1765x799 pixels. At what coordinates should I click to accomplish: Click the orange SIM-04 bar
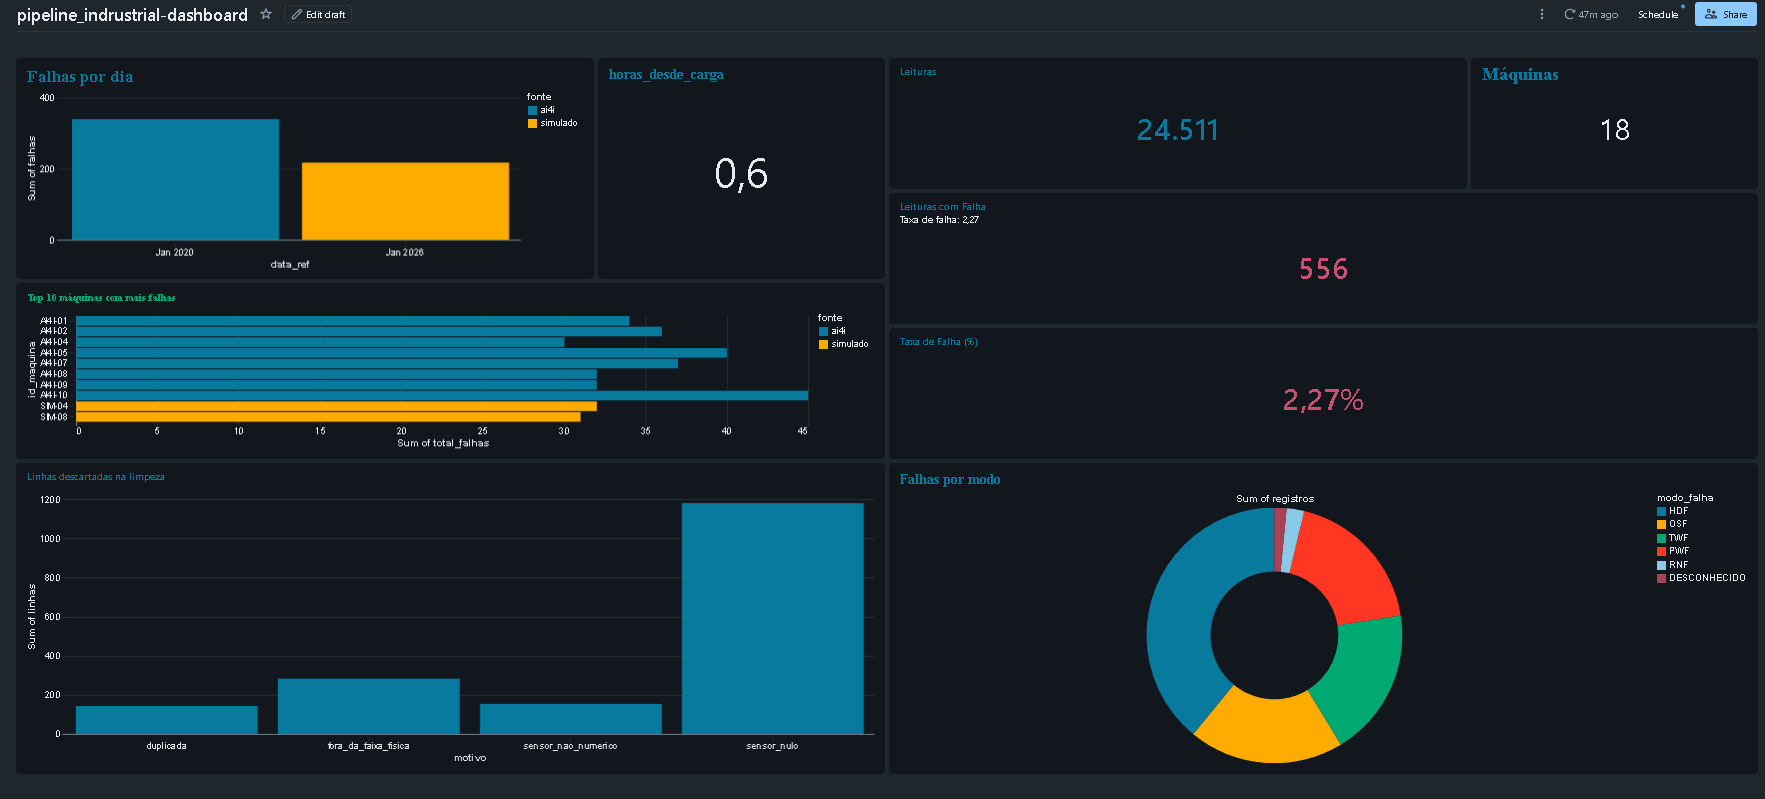[x=336, y=406]
